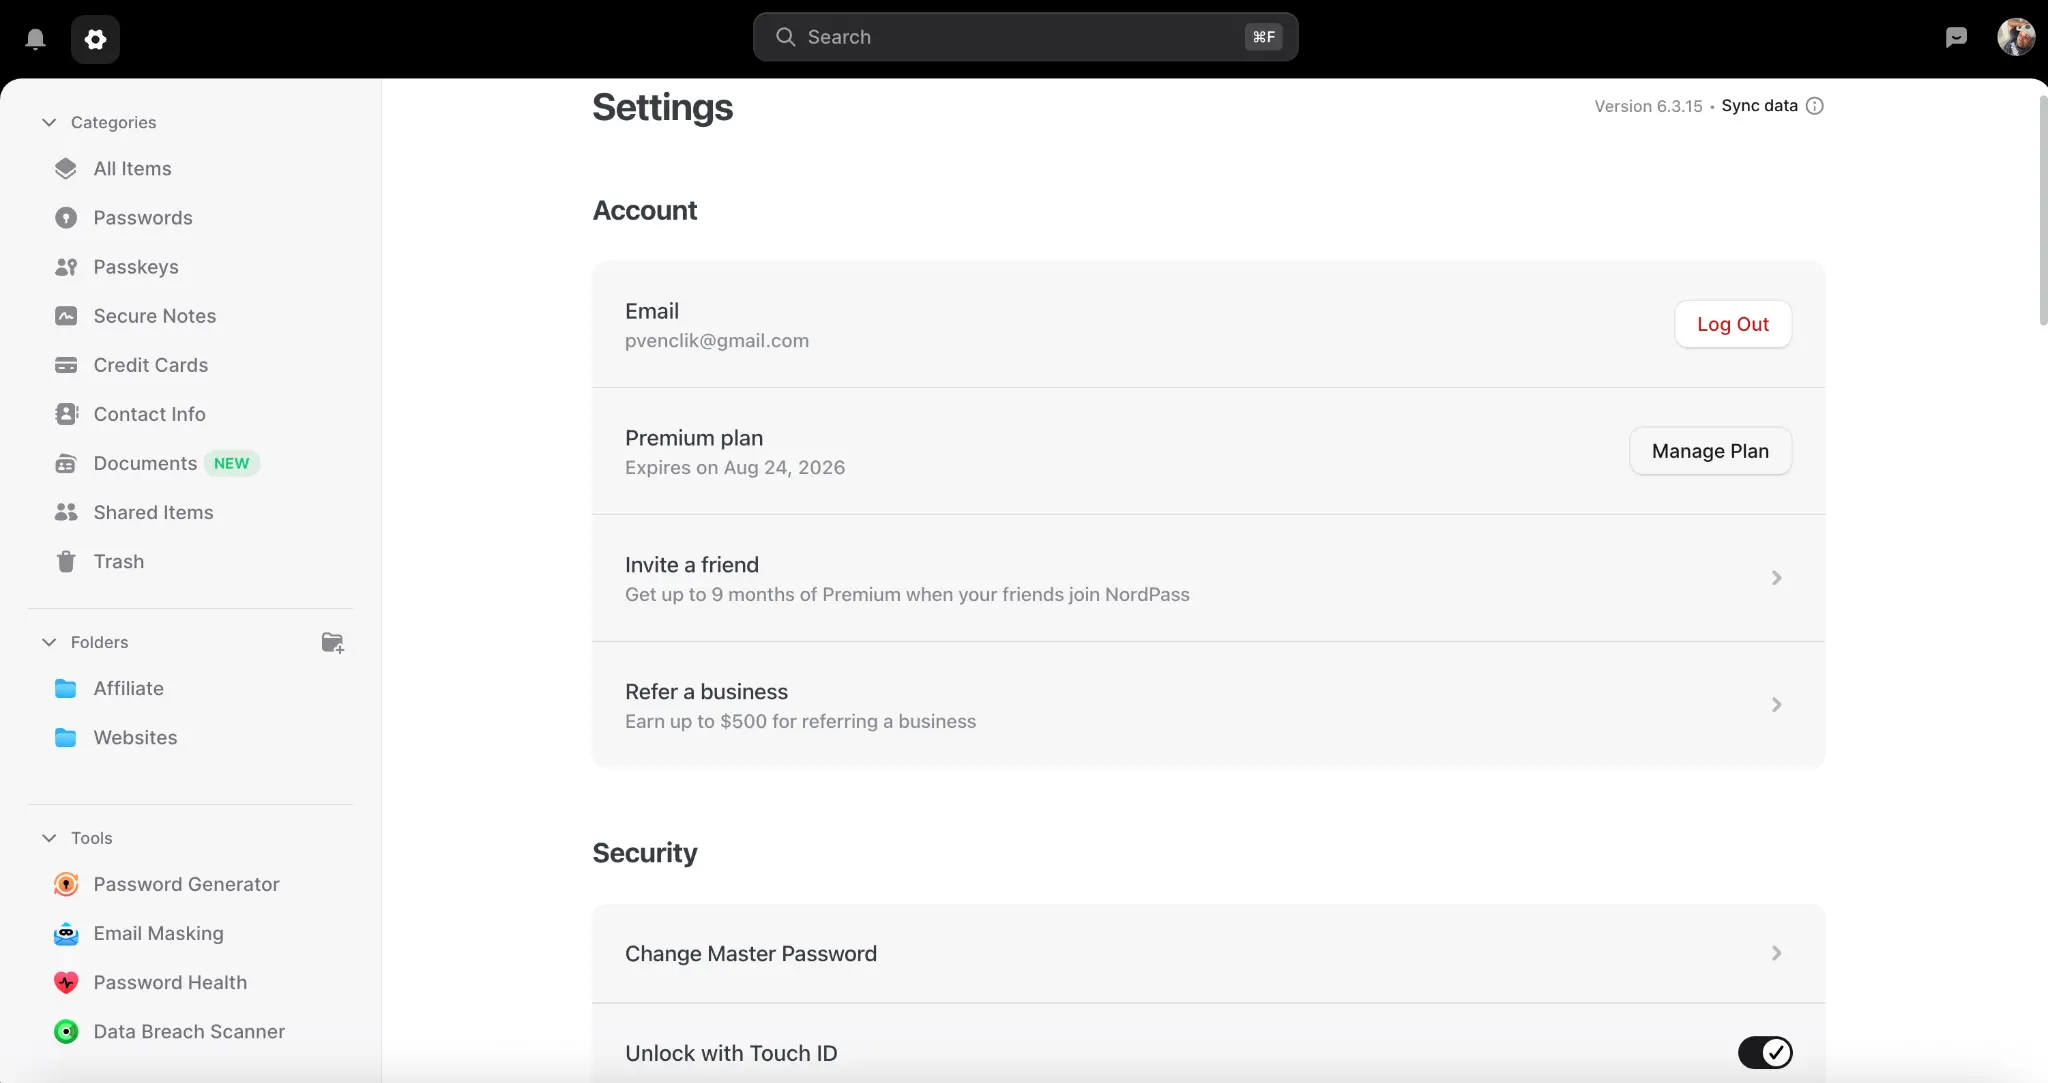Open the Password Health tool
This screenshot has width=2048, height=1083.
170,982
